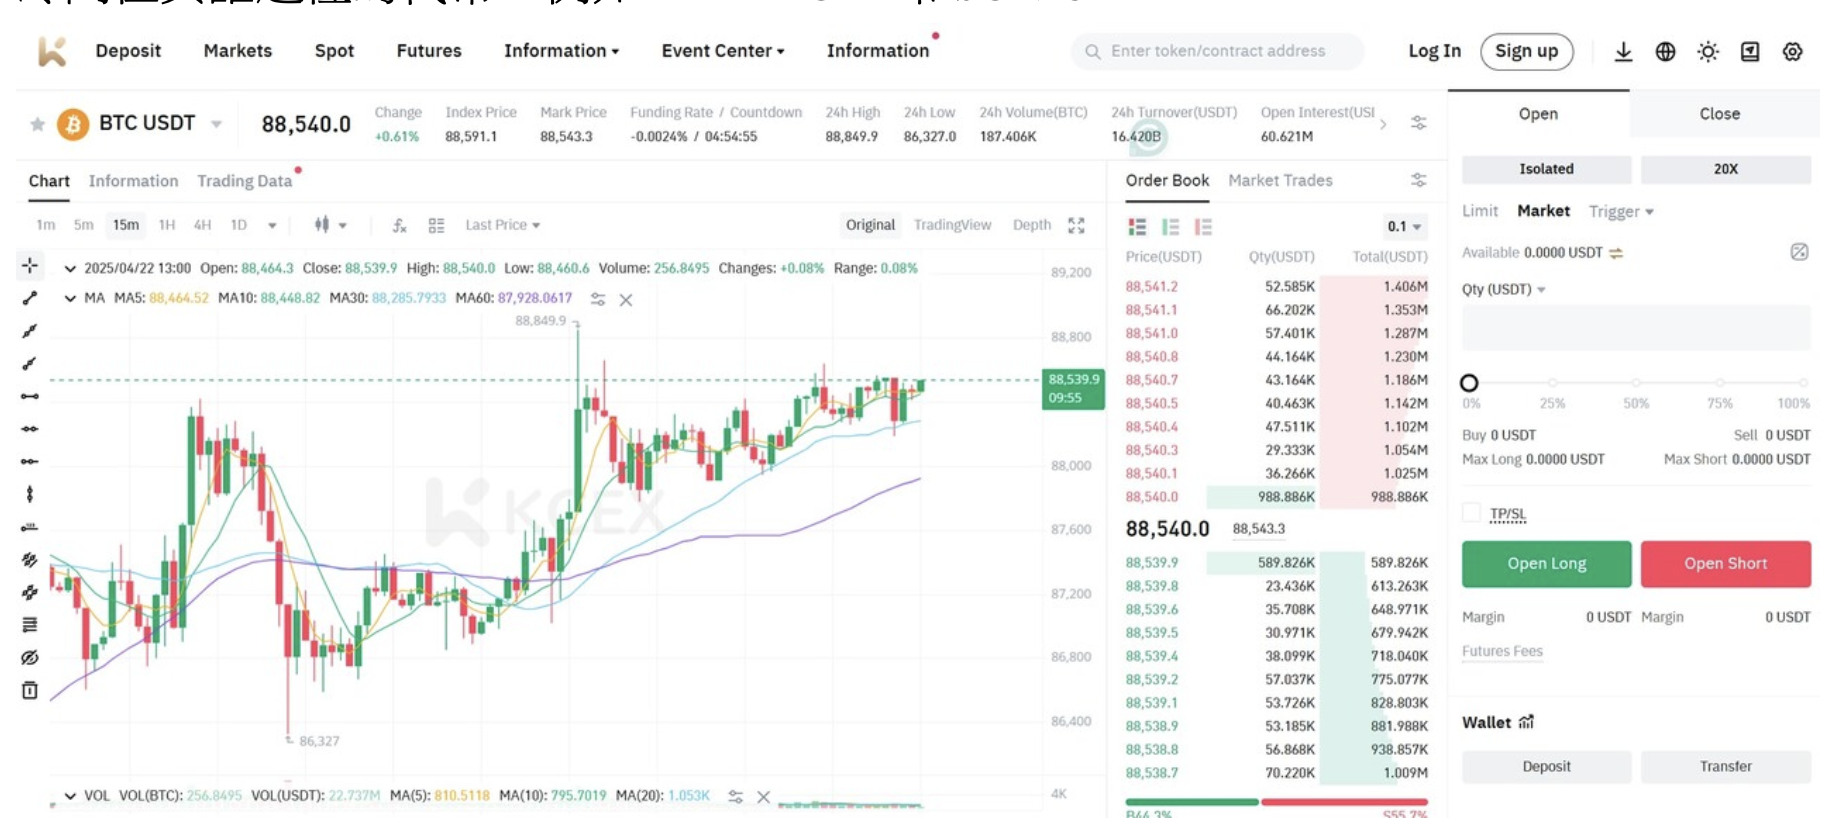Open the calculator icon beside Available balance
This screenshot has width=1826, height=832.
1799,252
